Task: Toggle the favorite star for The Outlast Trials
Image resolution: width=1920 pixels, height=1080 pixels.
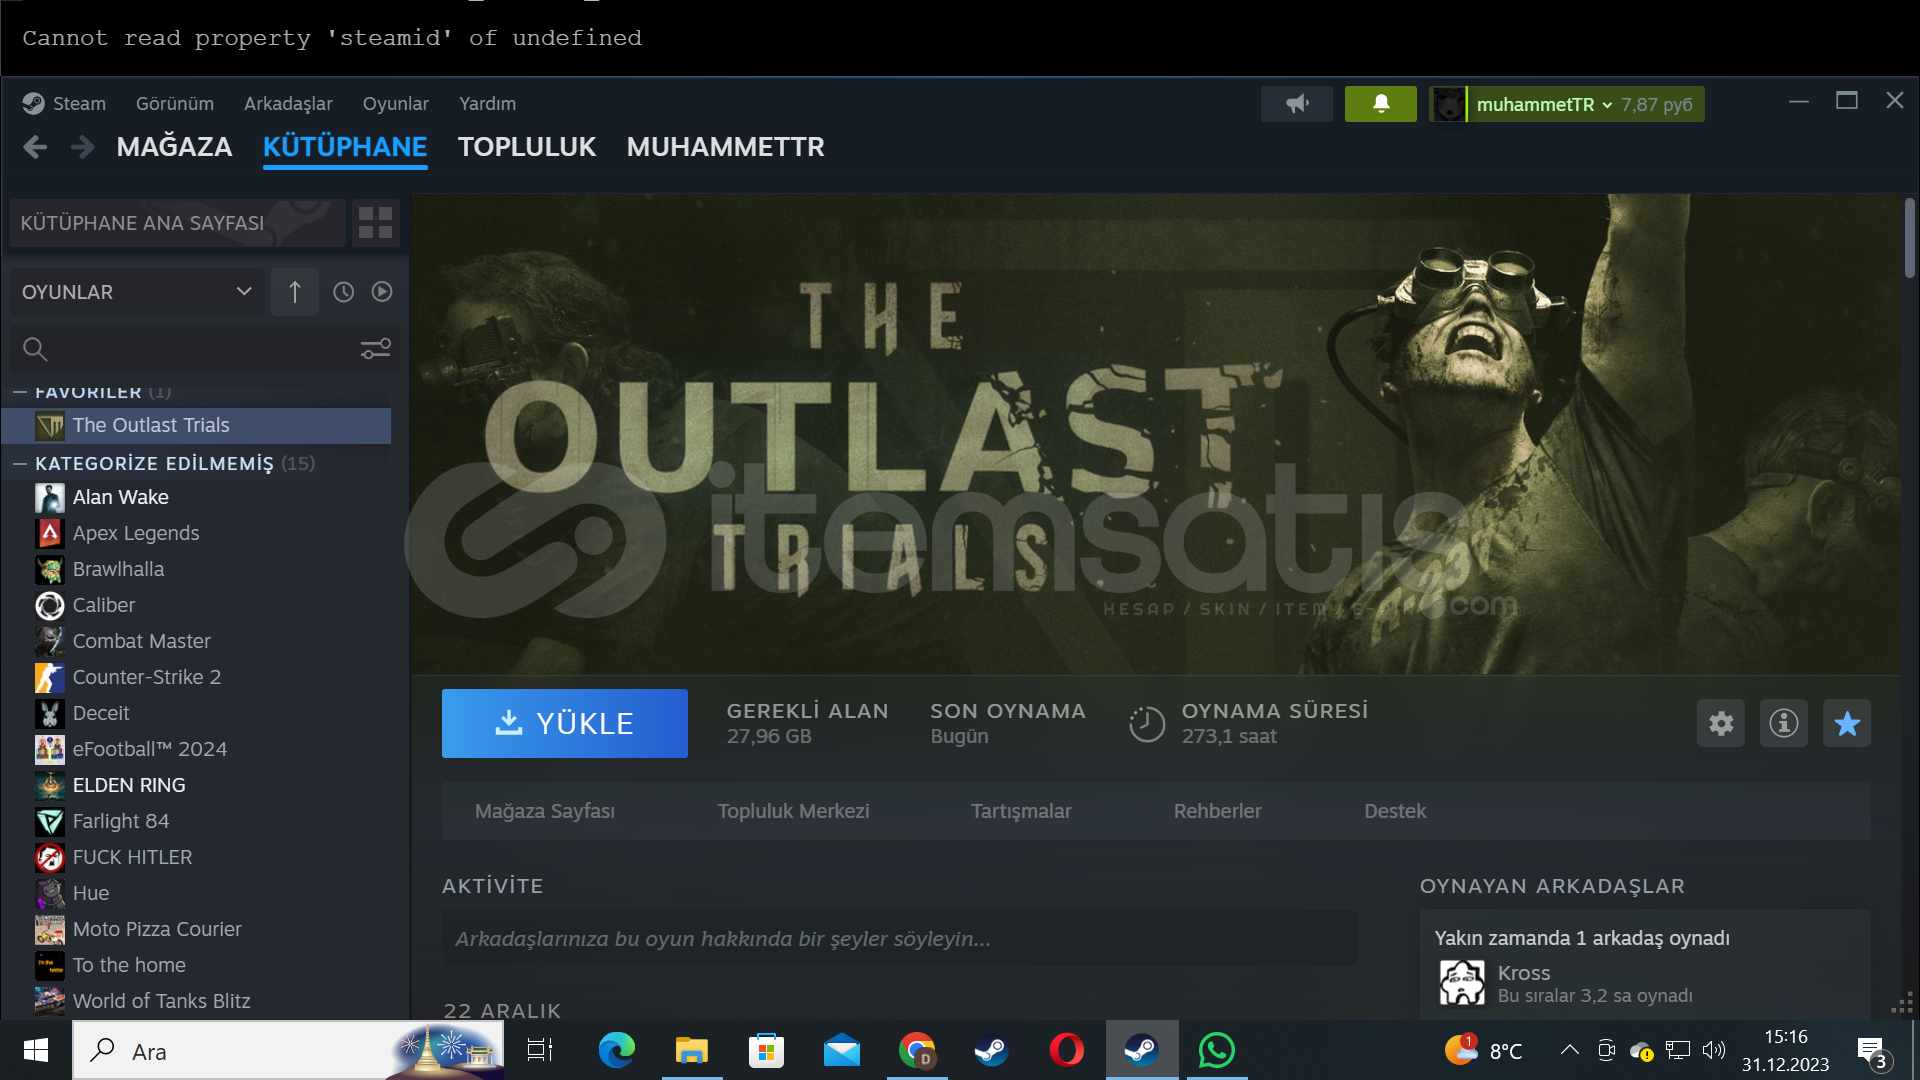Action: 1847,723
